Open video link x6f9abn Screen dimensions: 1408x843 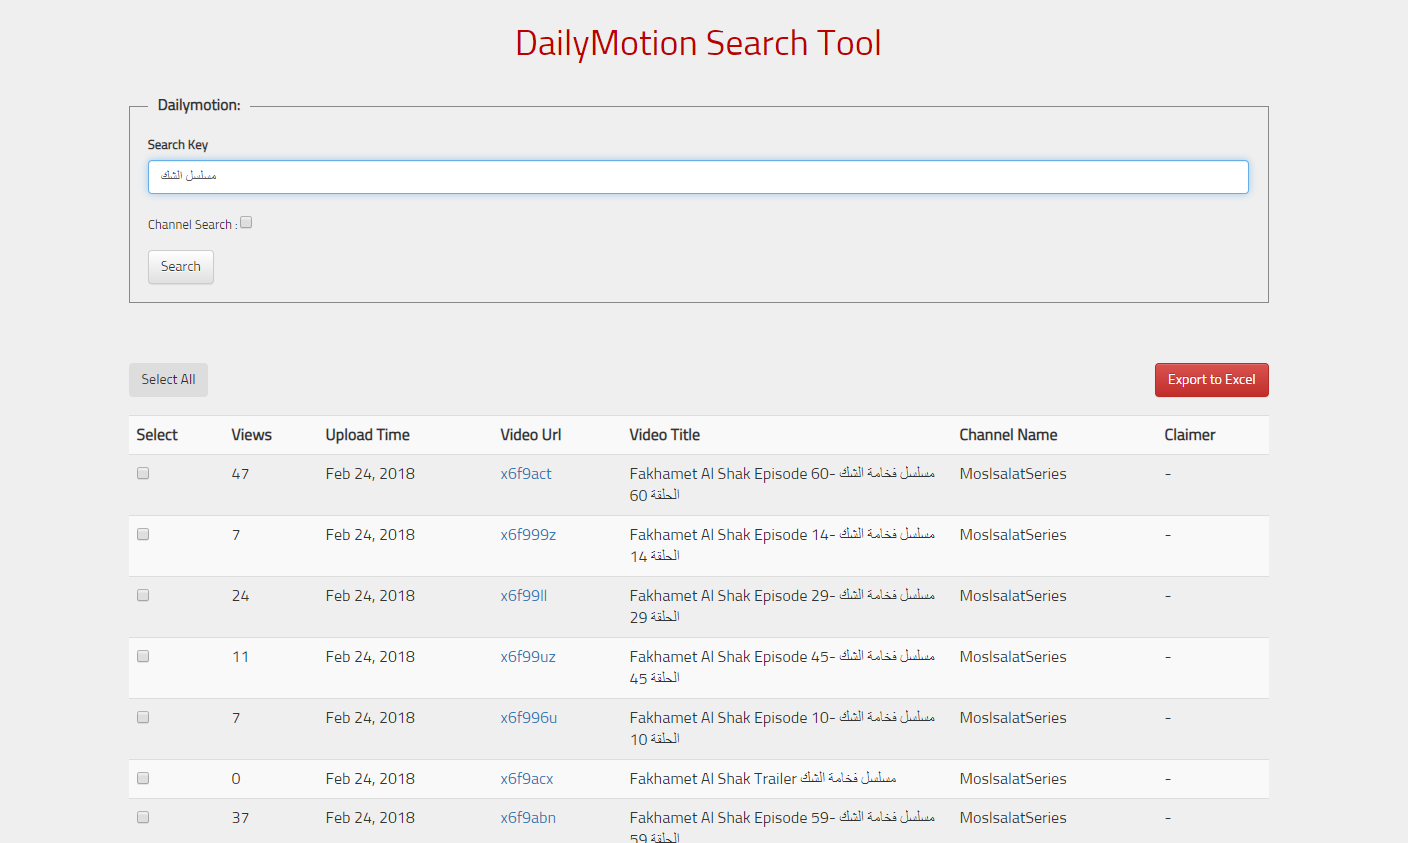pos(528,818)
